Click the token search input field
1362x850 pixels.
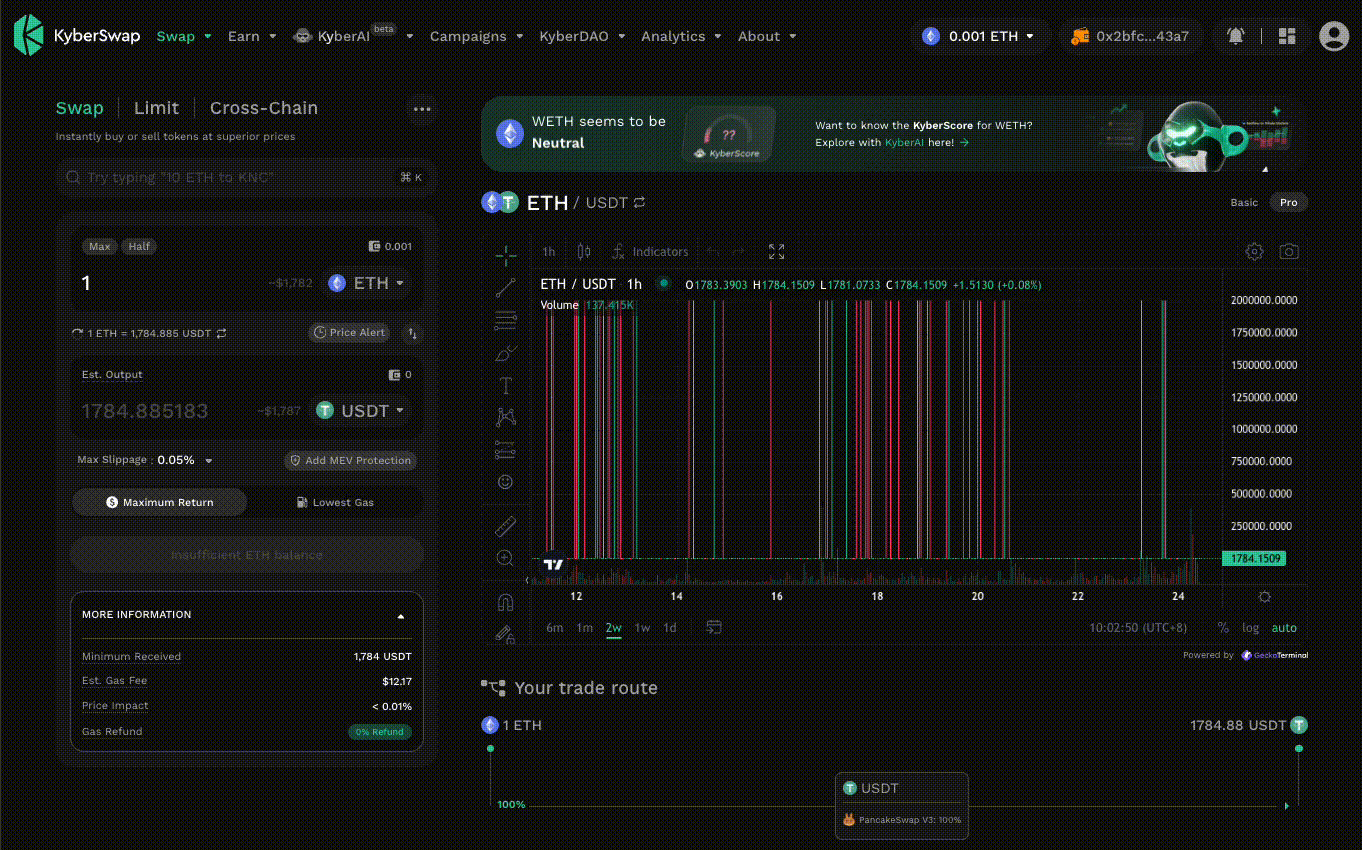[240, 177]
